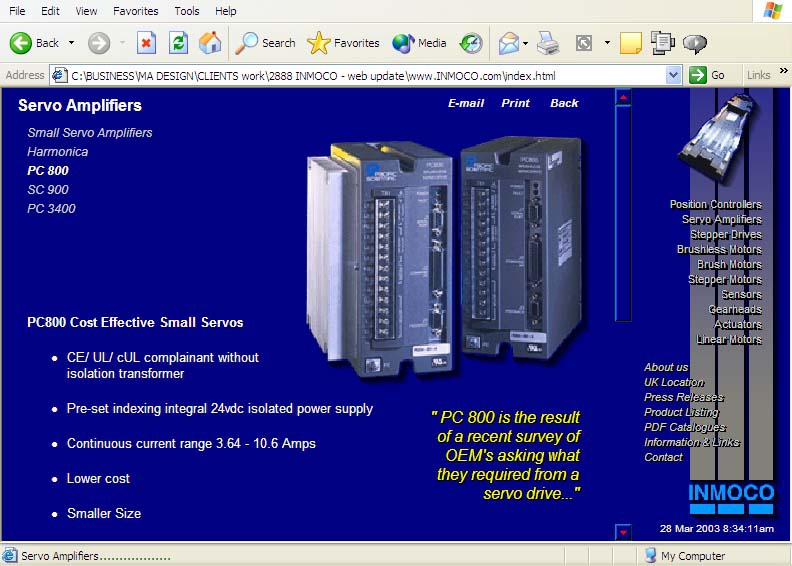Click the grayed Forward arrow button
This screenshot has height=566, width=792.
[99, 43]
